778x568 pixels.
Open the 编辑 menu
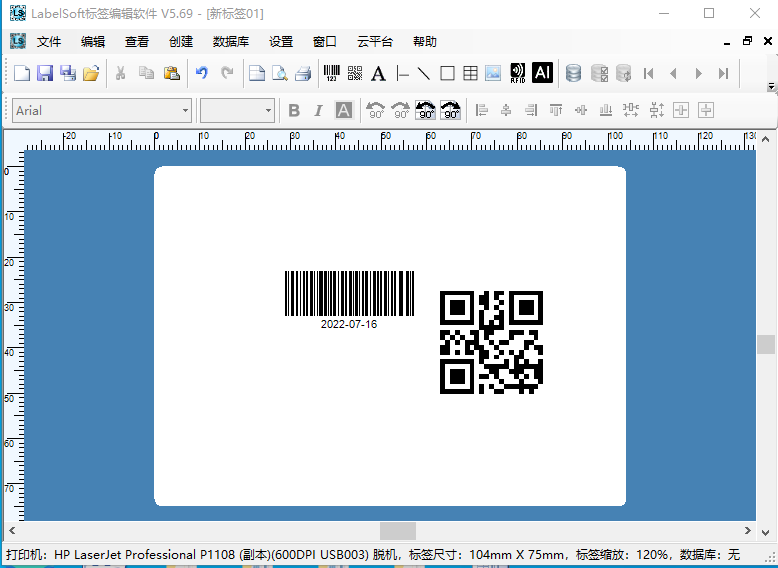(93, 42)
